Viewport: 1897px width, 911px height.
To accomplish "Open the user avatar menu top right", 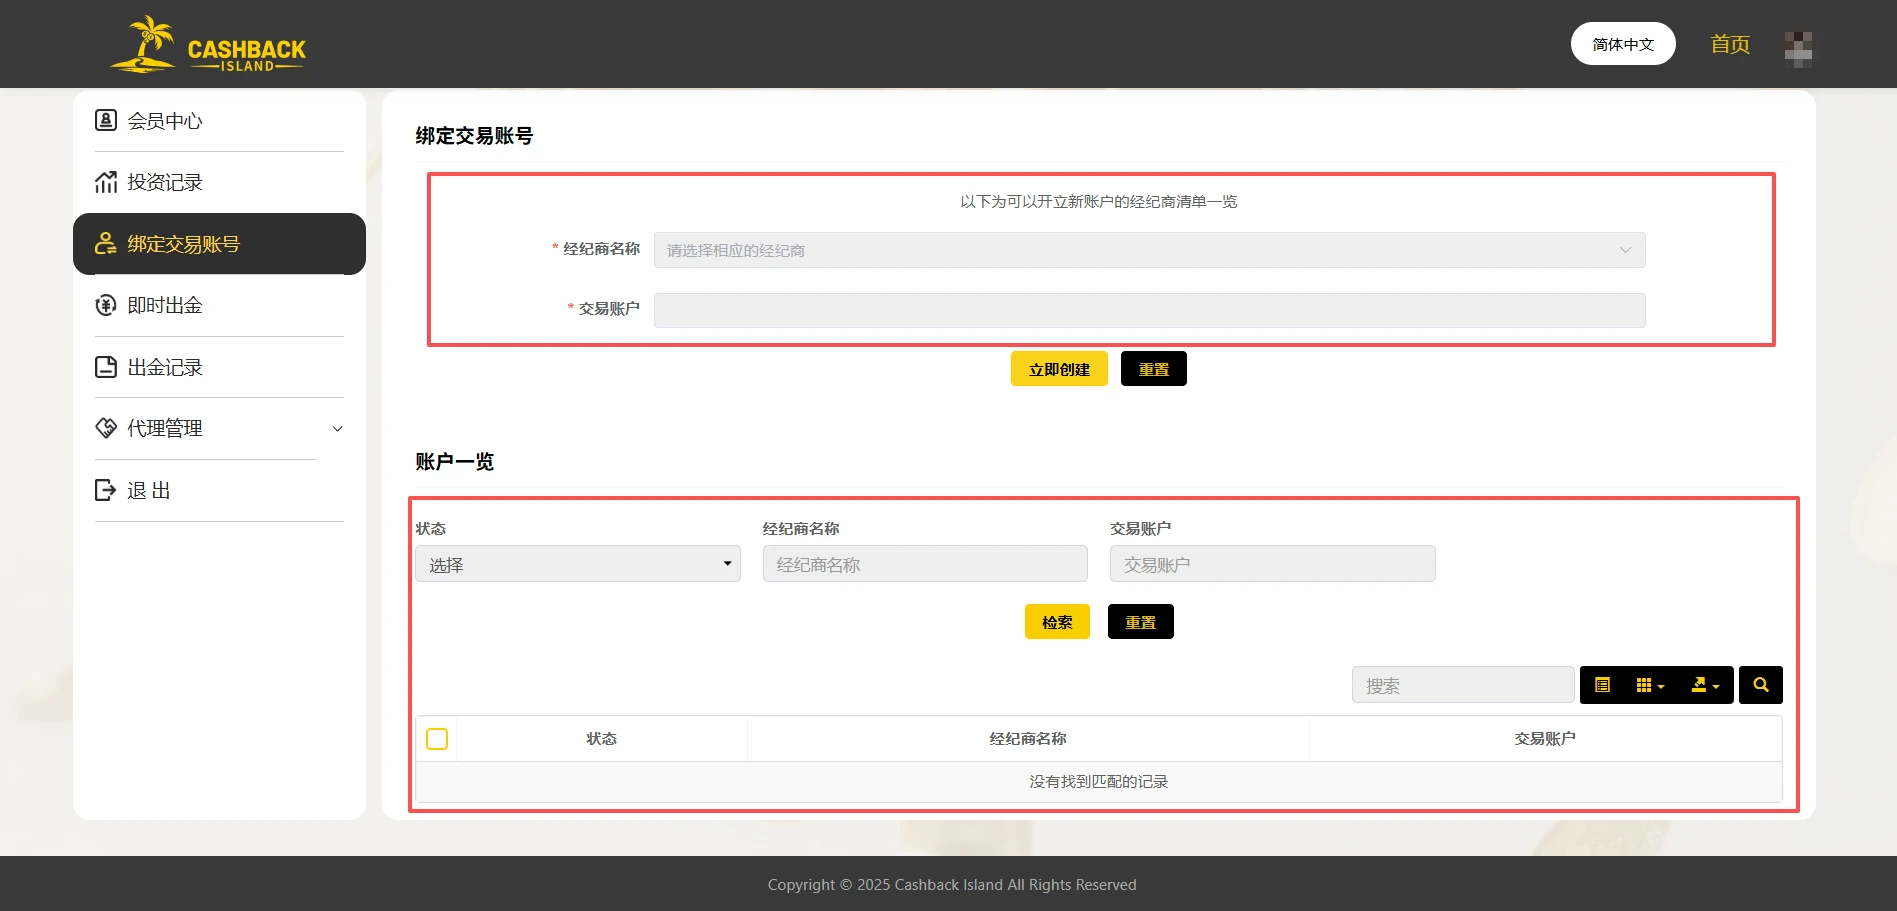I will click(1798, 47).
